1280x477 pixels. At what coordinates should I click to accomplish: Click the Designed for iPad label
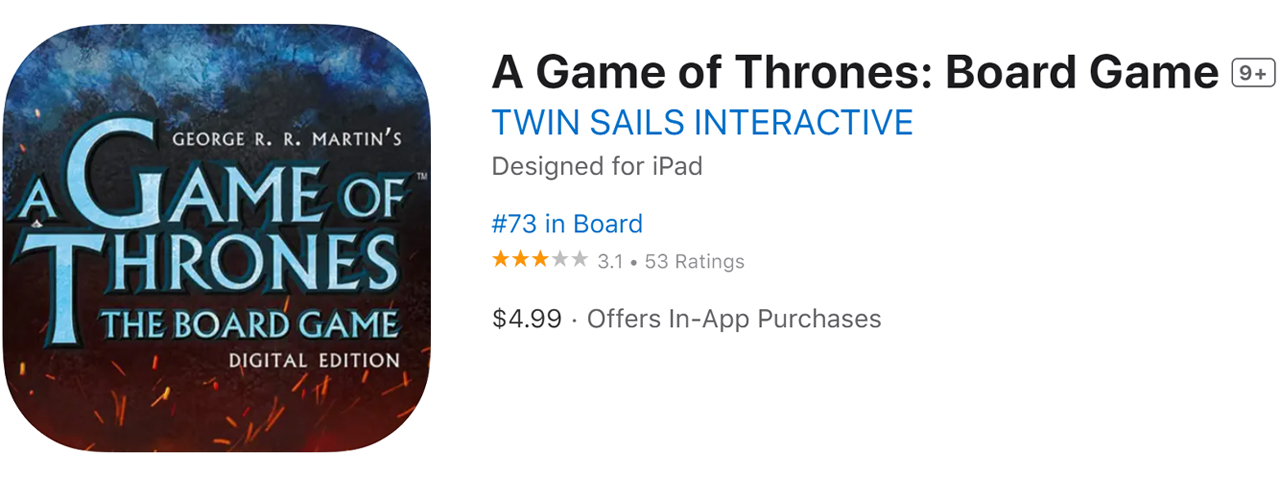click(597, 166)
